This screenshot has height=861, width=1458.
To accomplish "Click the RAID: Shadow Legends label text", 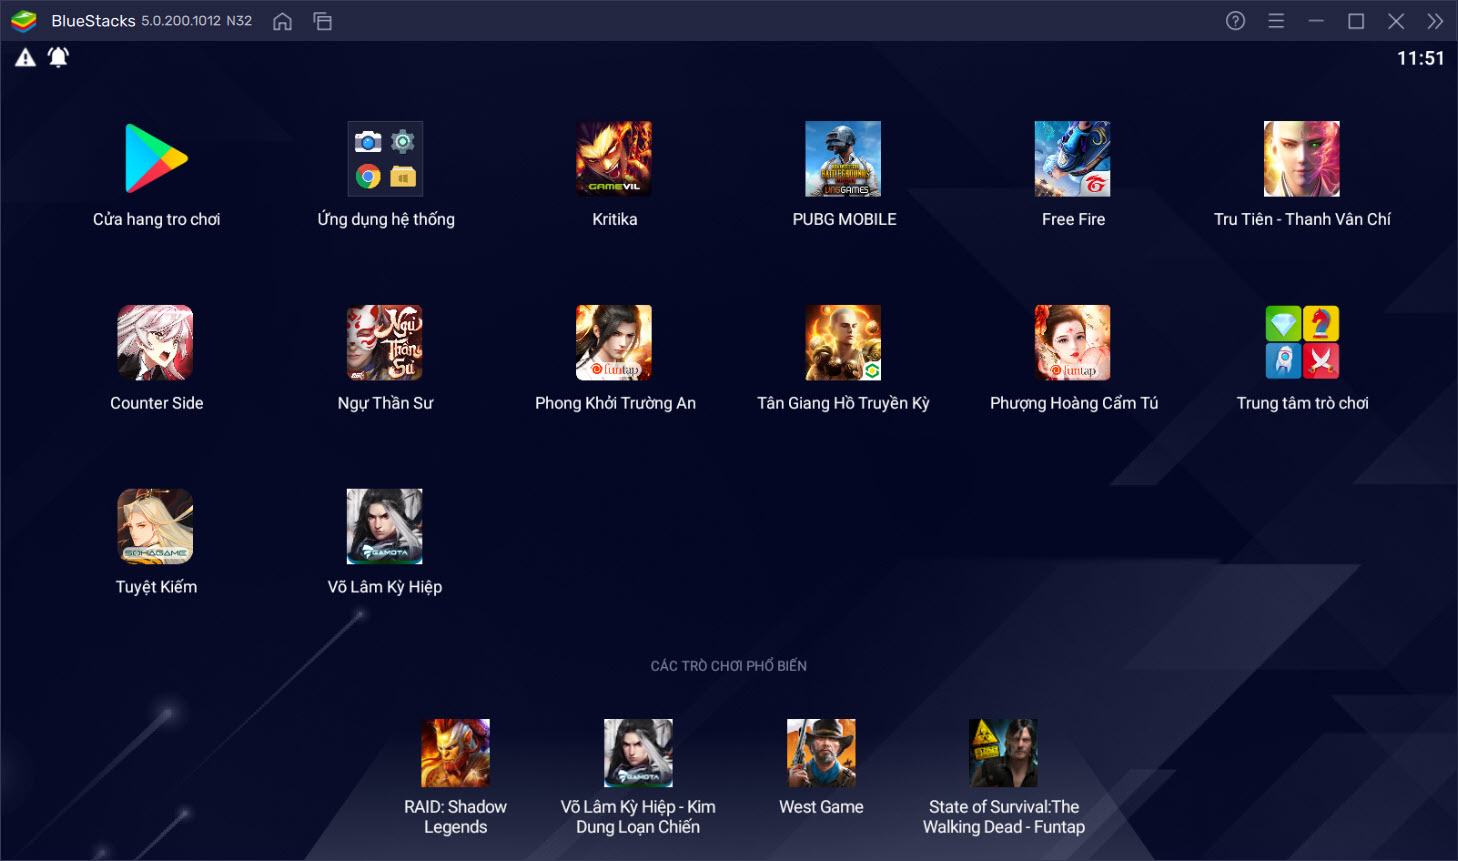I will coord(455,817).
